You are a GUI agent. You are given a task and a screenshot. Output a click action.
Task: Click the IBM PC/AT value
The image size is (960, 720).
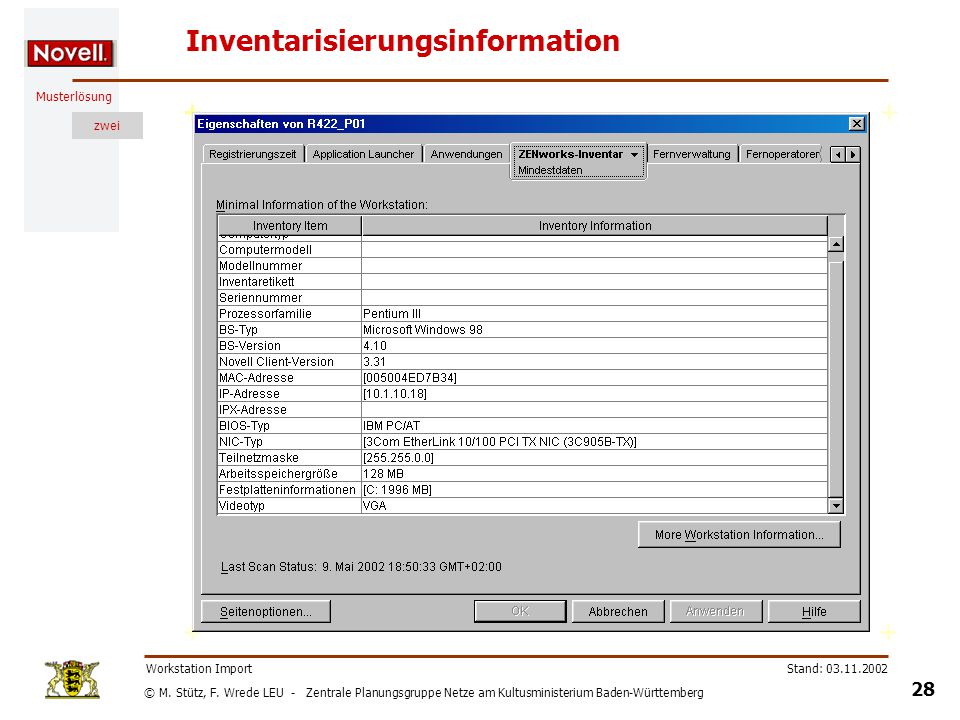pyautogui.click(x=391, y=426)
